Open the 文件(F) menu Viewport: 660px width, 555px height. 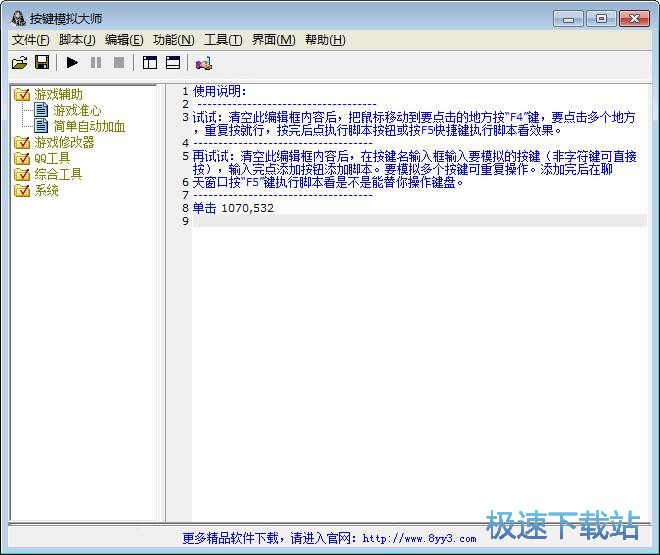[x=30, y=40]
